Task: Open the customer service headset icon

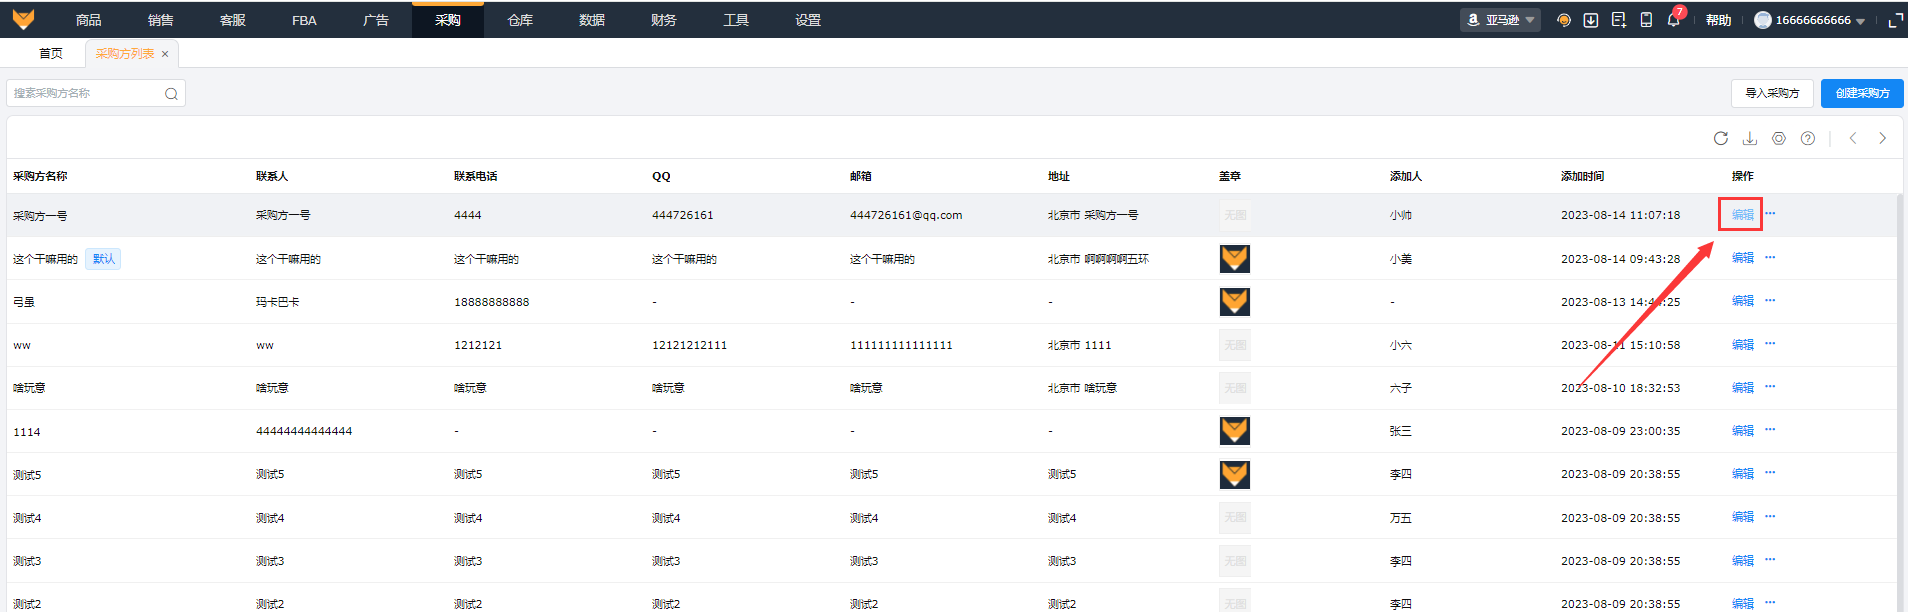Action: click(x=1564, y=20)
